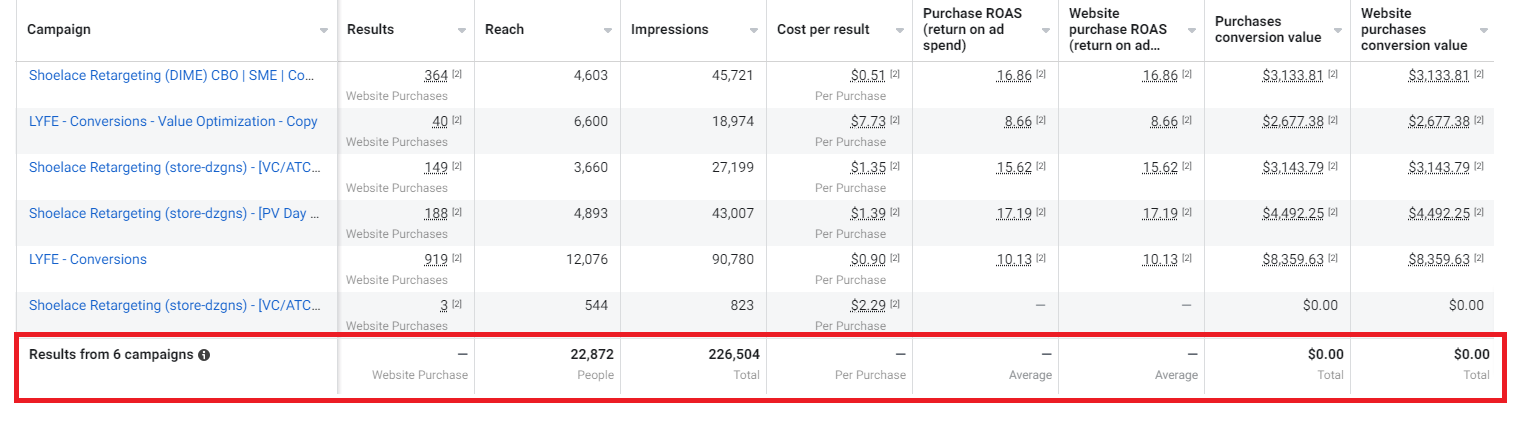Open the Campaign column header dropdown arrow

point(323,31)
